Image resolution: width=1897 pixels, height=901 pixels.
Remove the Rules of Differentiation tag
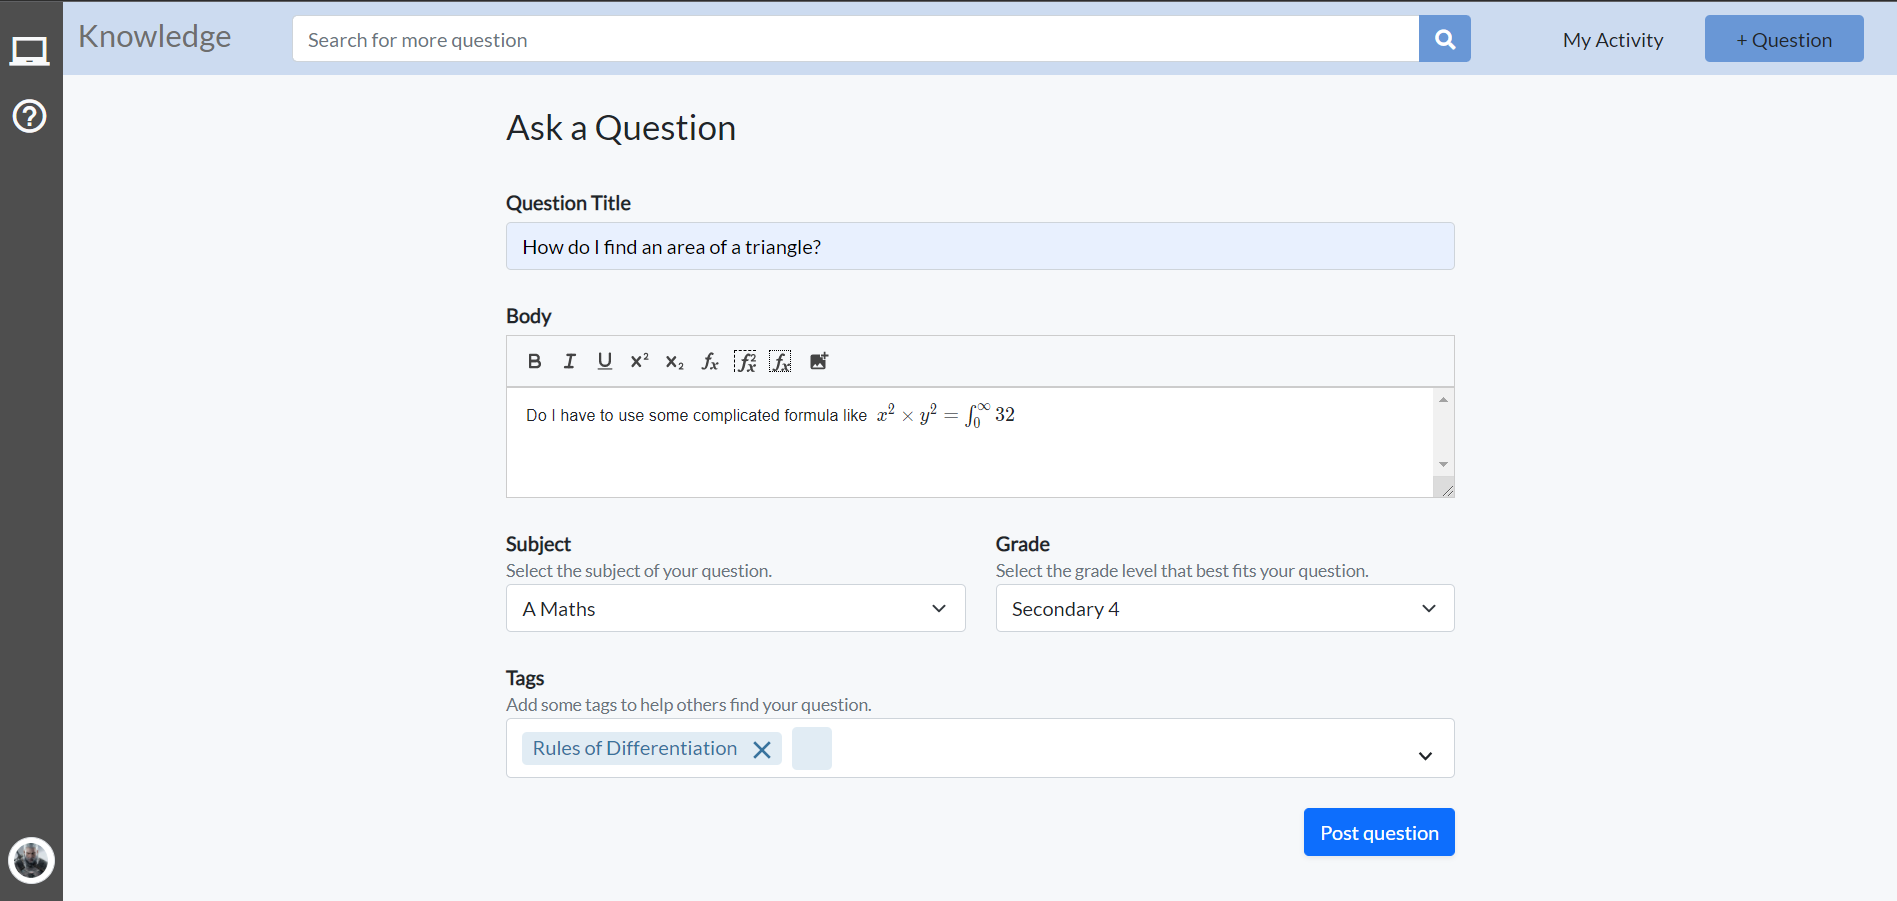click(x=762, y=749)
